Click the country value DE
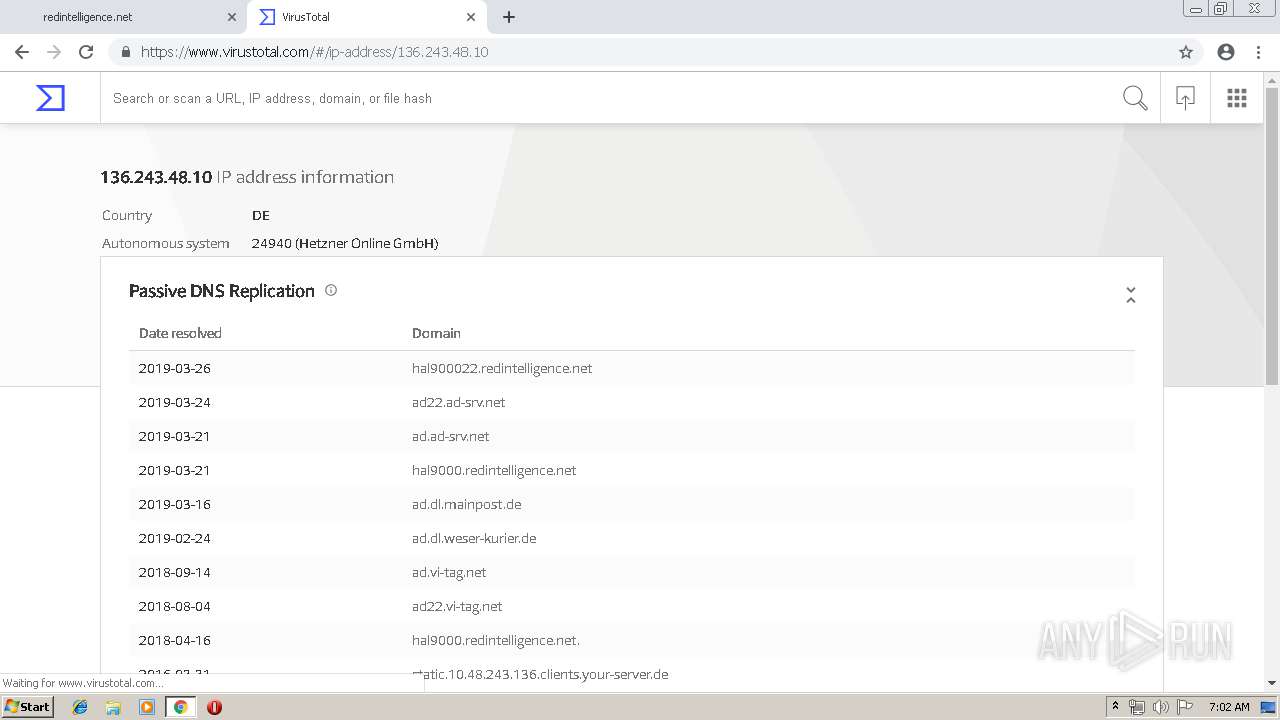This screenshot has height=720, width=1280. pyautogui.click(x=261, y=215)
